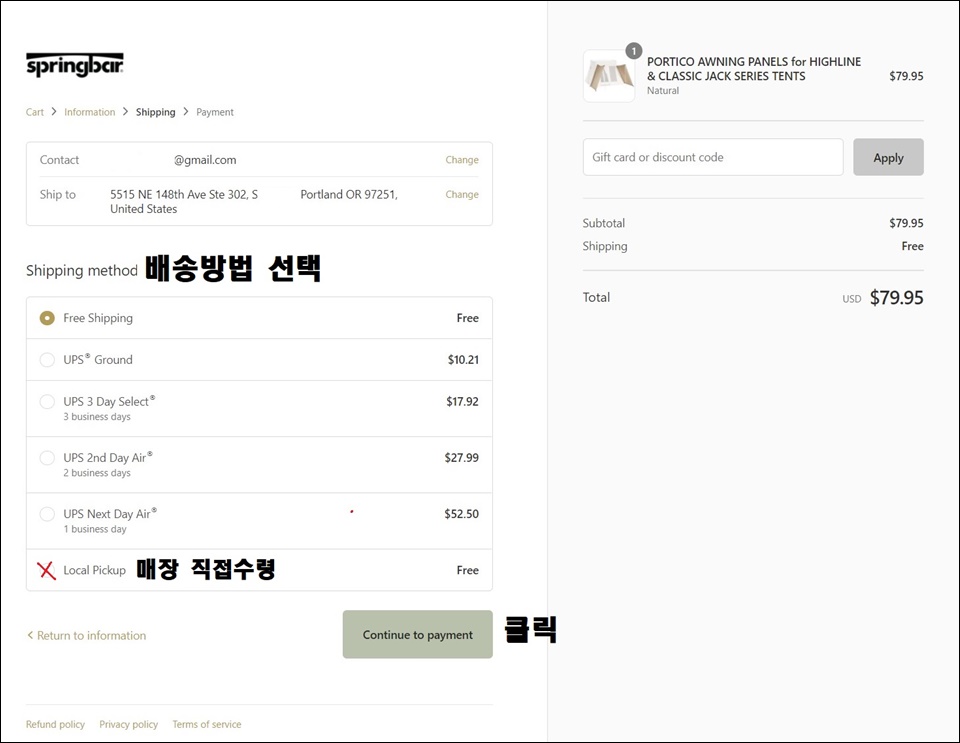The width and height of the screenshot is (960, 743).
Task: Open the Information breadcrumb step
Action: [89, 112]
